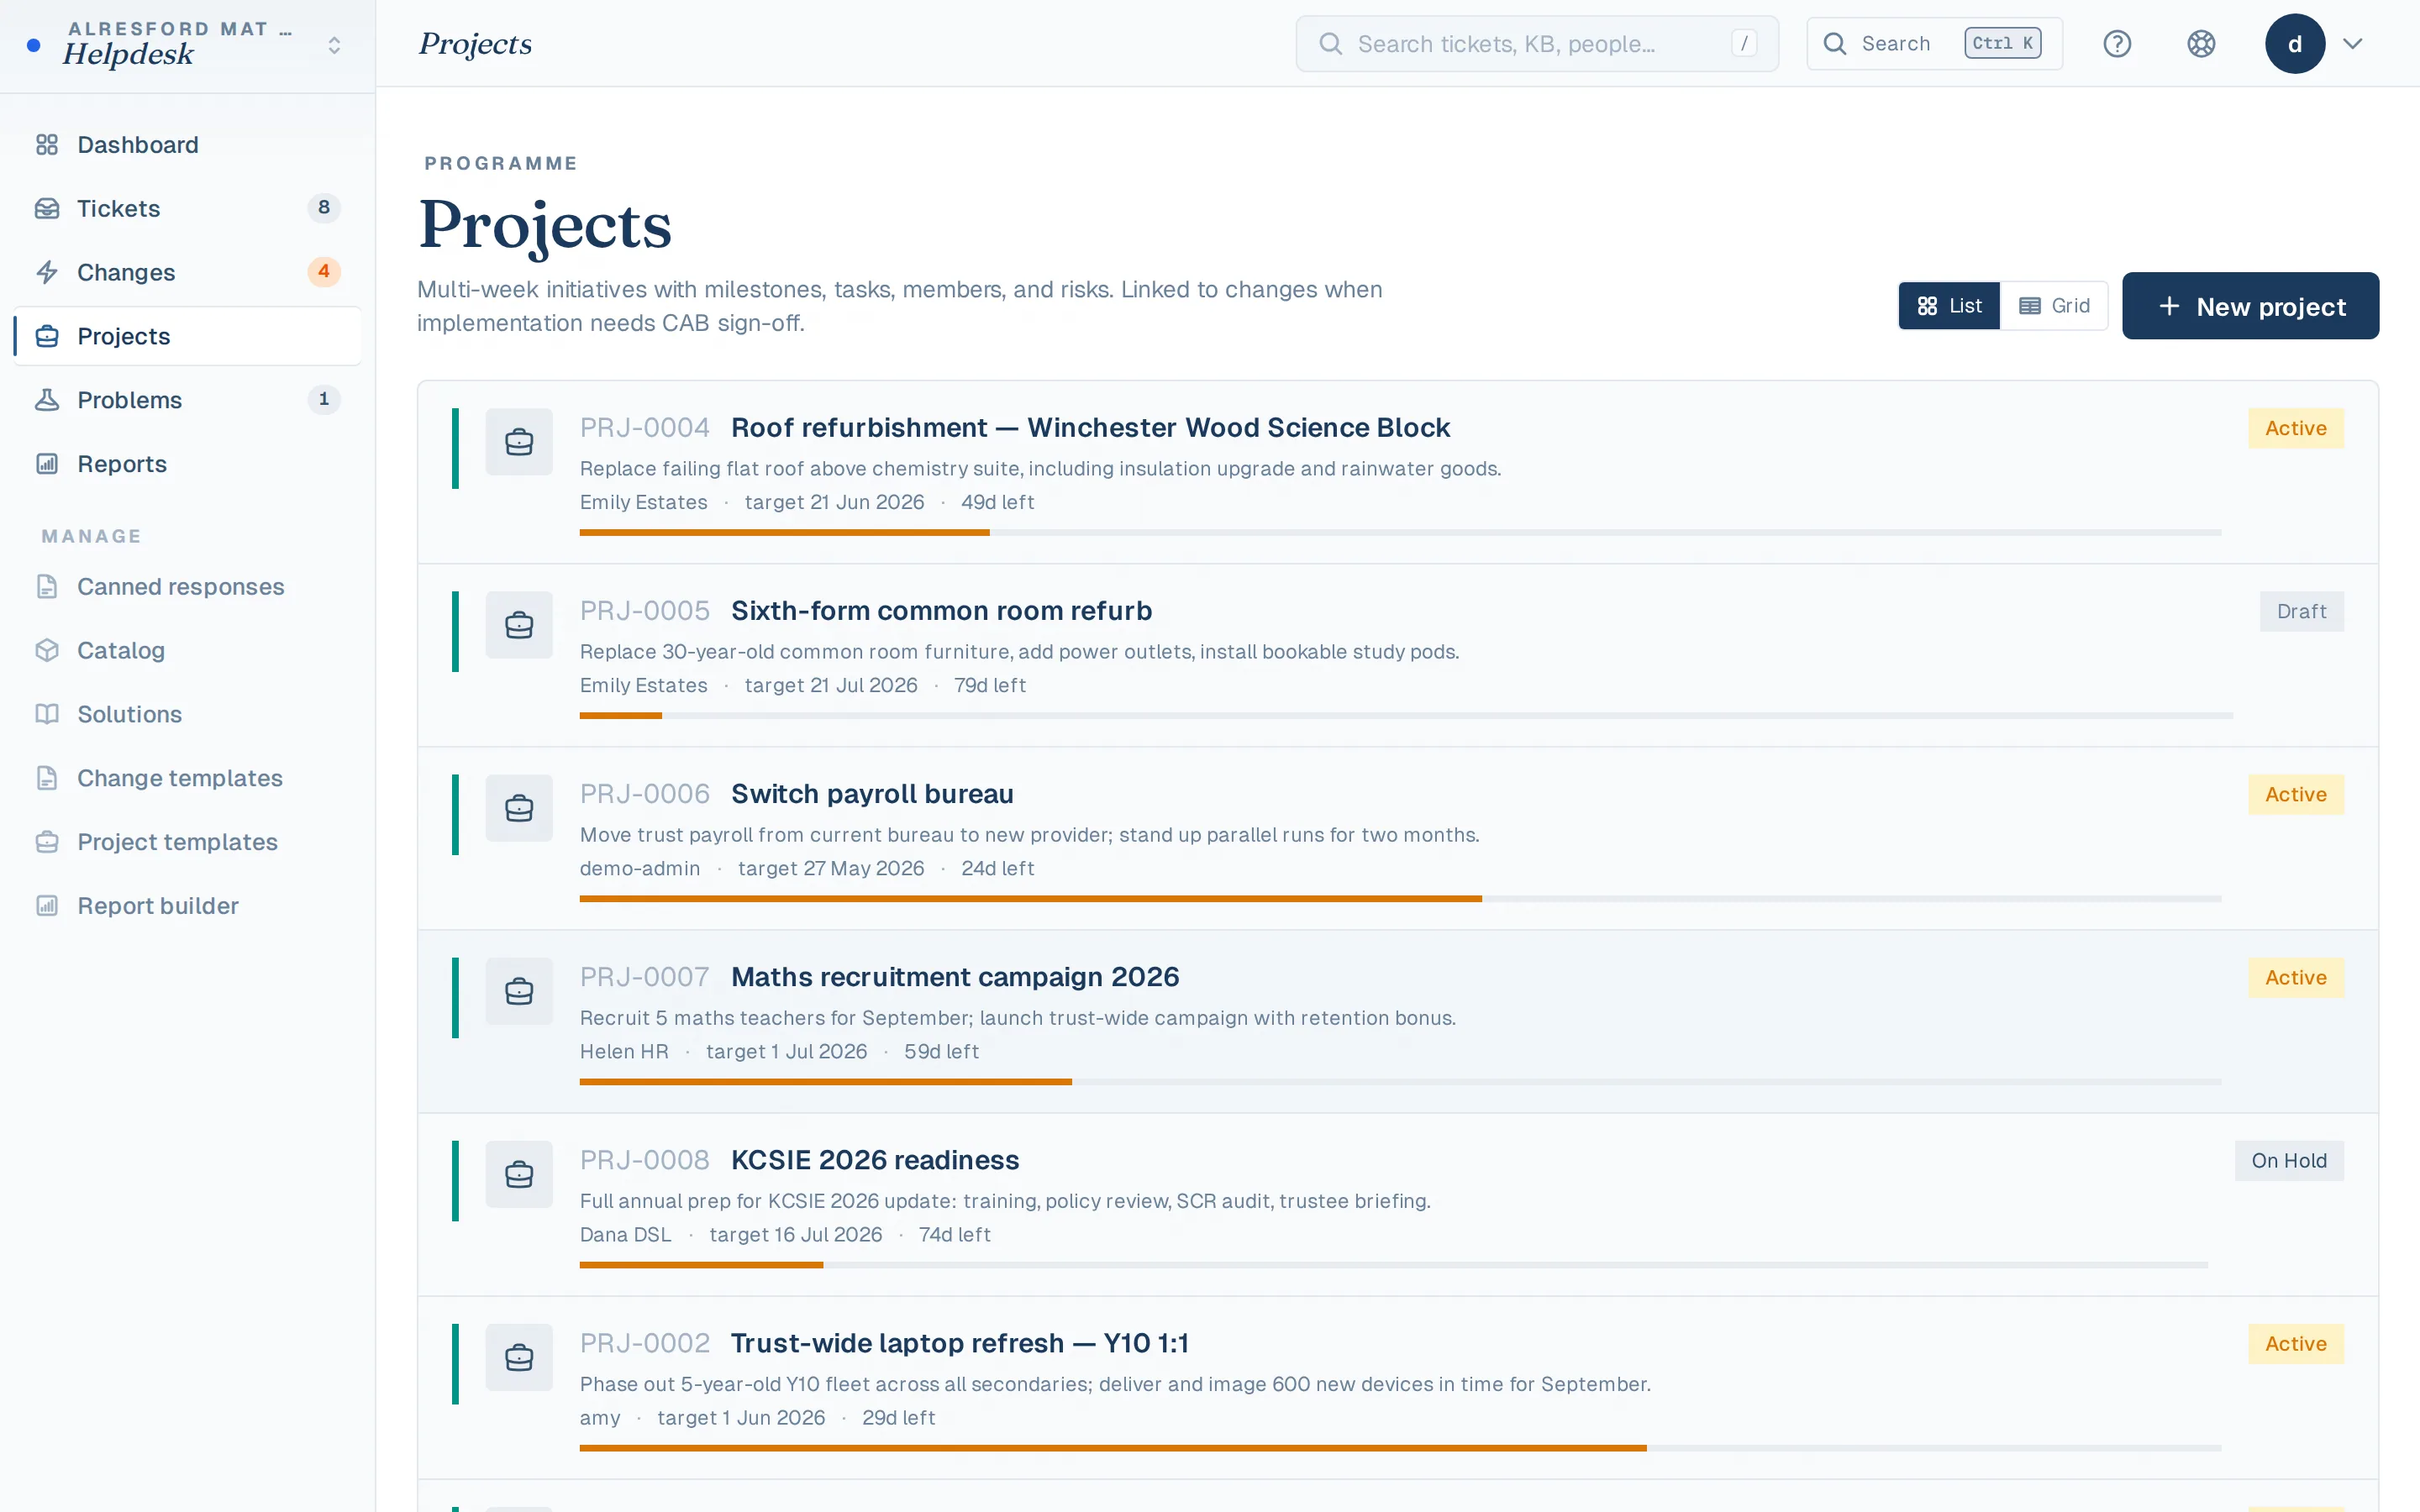Image resolution: width=2420 pixels, height=1512 pixels.
Task: Click the help question mark icon
Action: pos(2117,44)
